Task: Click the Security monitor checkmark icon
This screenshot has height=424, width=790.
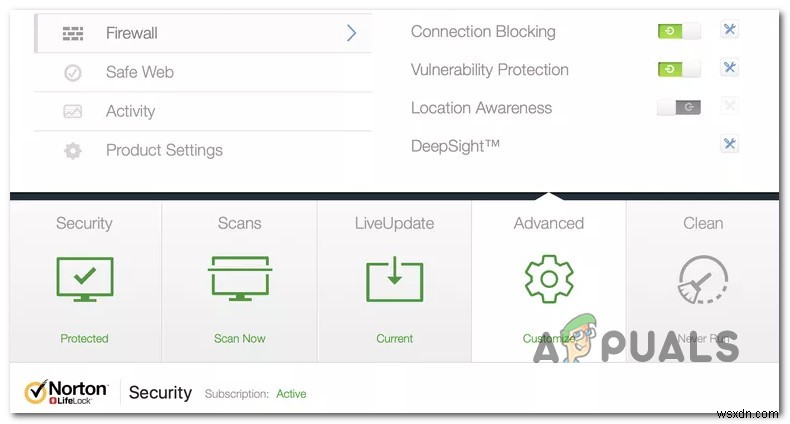Action: 85,279
